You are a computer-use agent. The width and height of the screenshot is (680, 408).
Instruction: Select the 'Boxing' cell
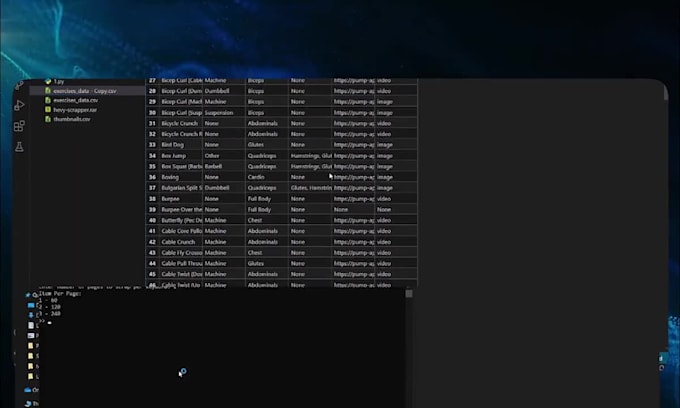(x=181, y=177)
